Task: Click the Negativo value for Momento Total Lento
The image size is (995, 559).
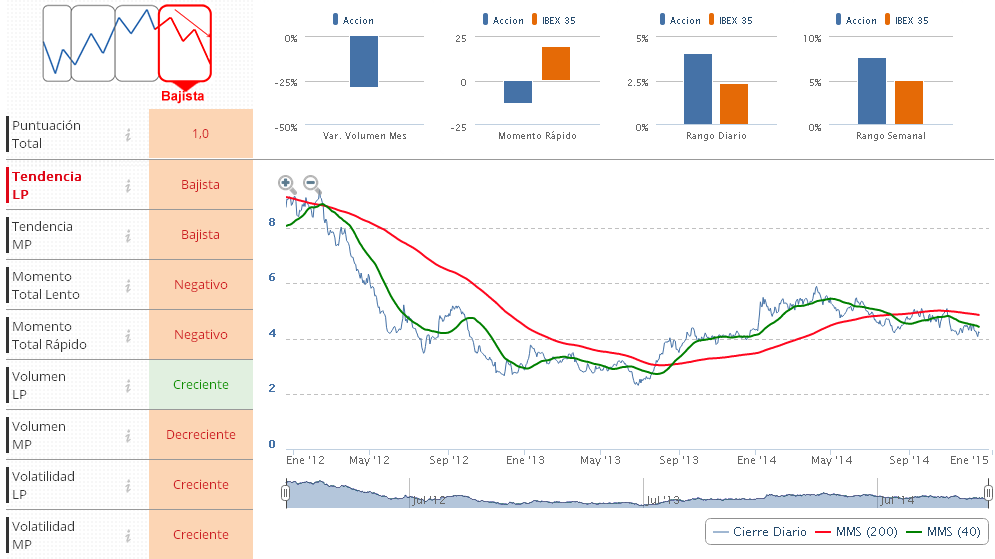Action: point(201,286)
